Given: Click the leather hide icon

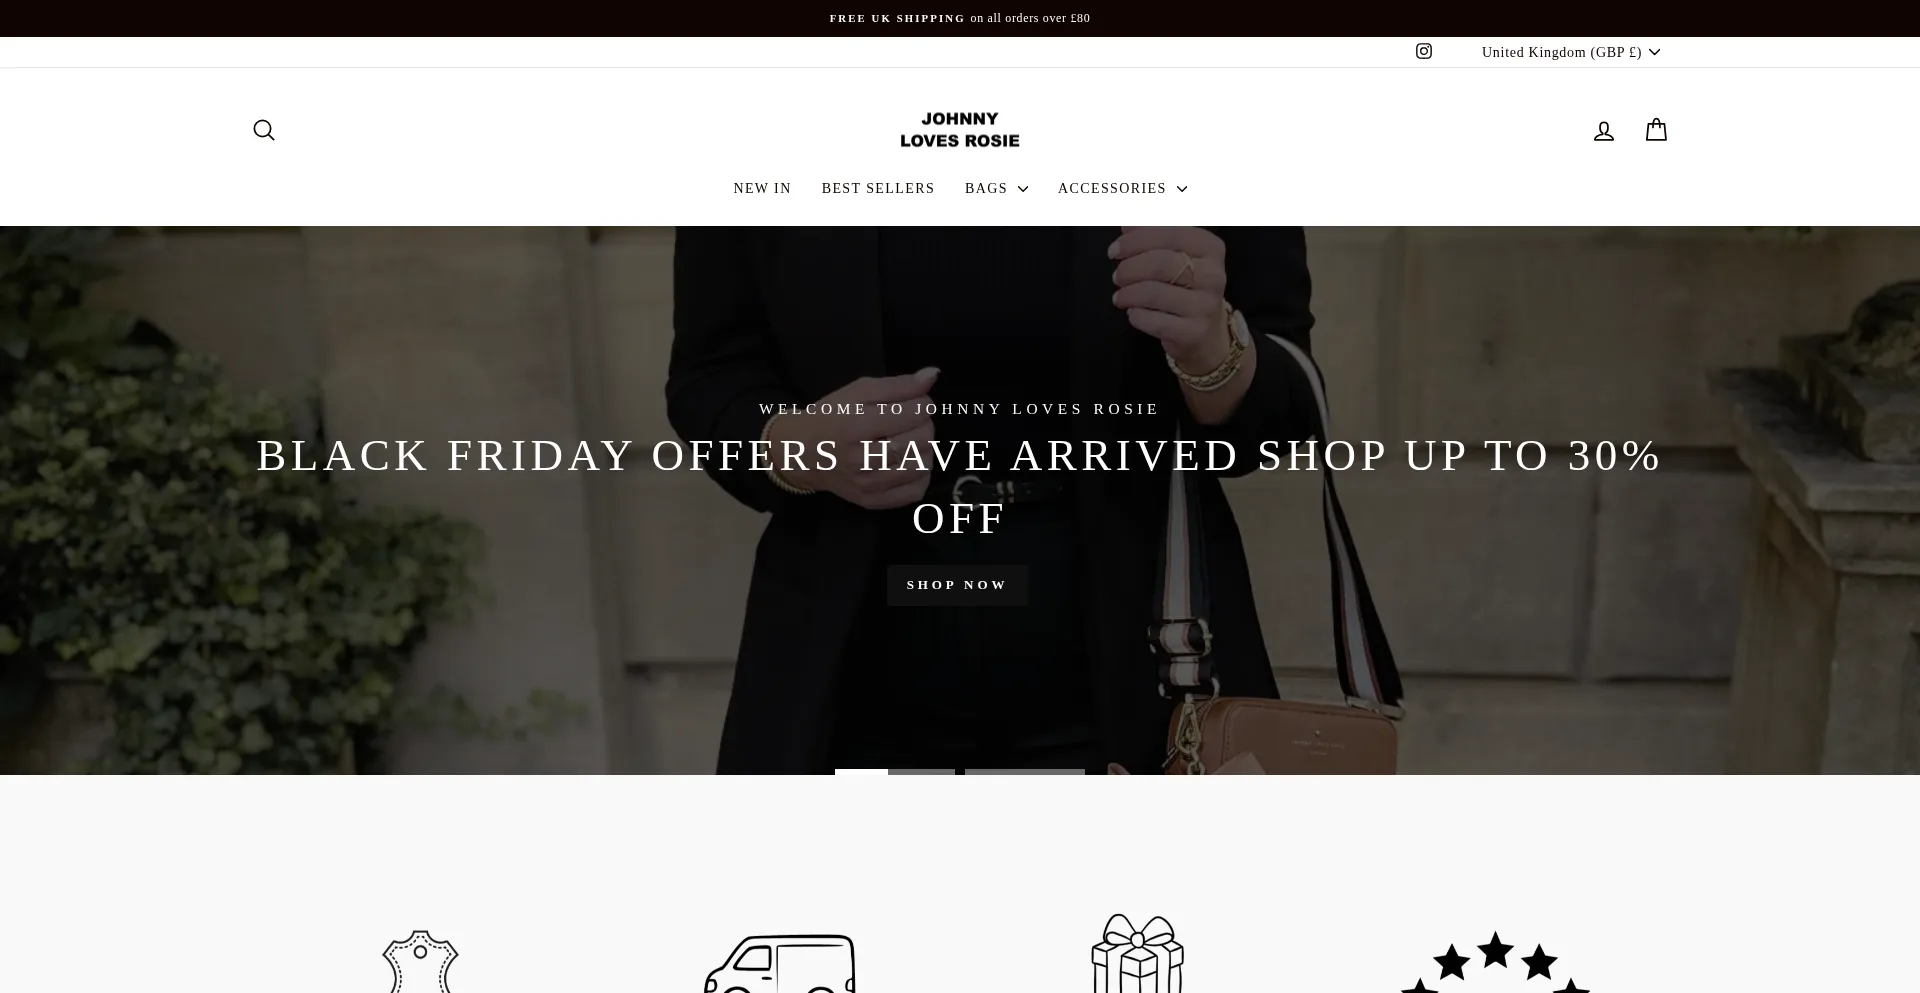Looking at the screenshot, I should click(x=420, y=962).
